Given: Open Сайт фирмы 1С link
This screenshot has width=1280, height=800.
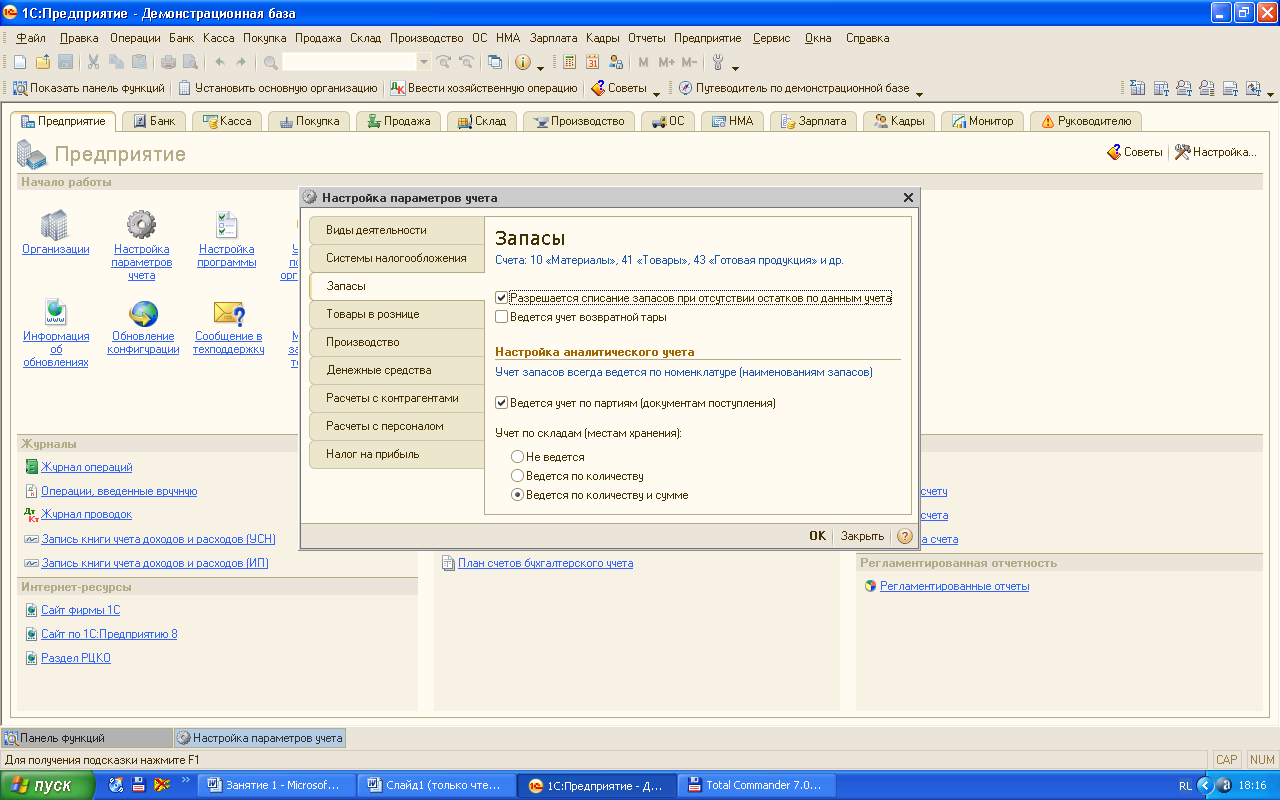Looking at the screenshot, I should 80,610.
